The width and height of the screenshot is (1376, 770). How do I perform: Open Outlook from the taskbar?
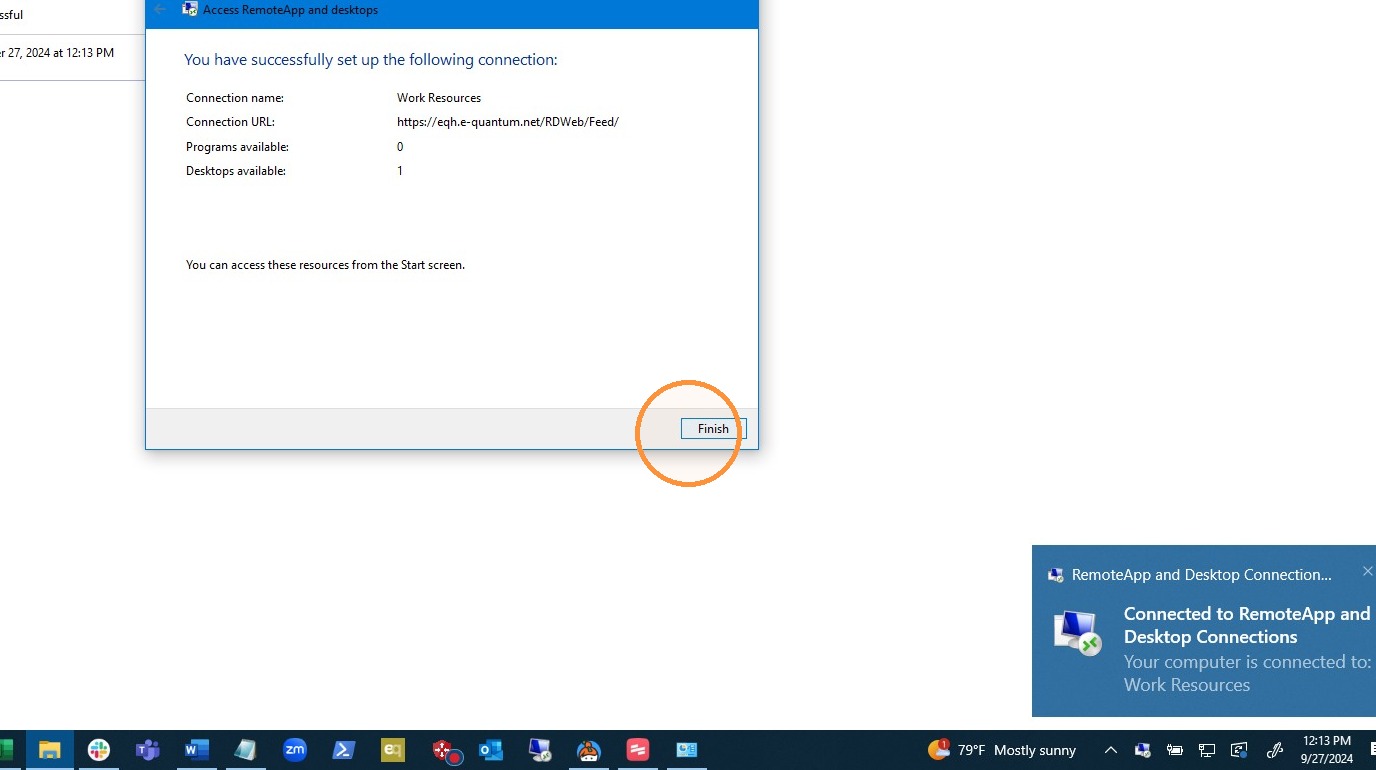click(491, 750)
